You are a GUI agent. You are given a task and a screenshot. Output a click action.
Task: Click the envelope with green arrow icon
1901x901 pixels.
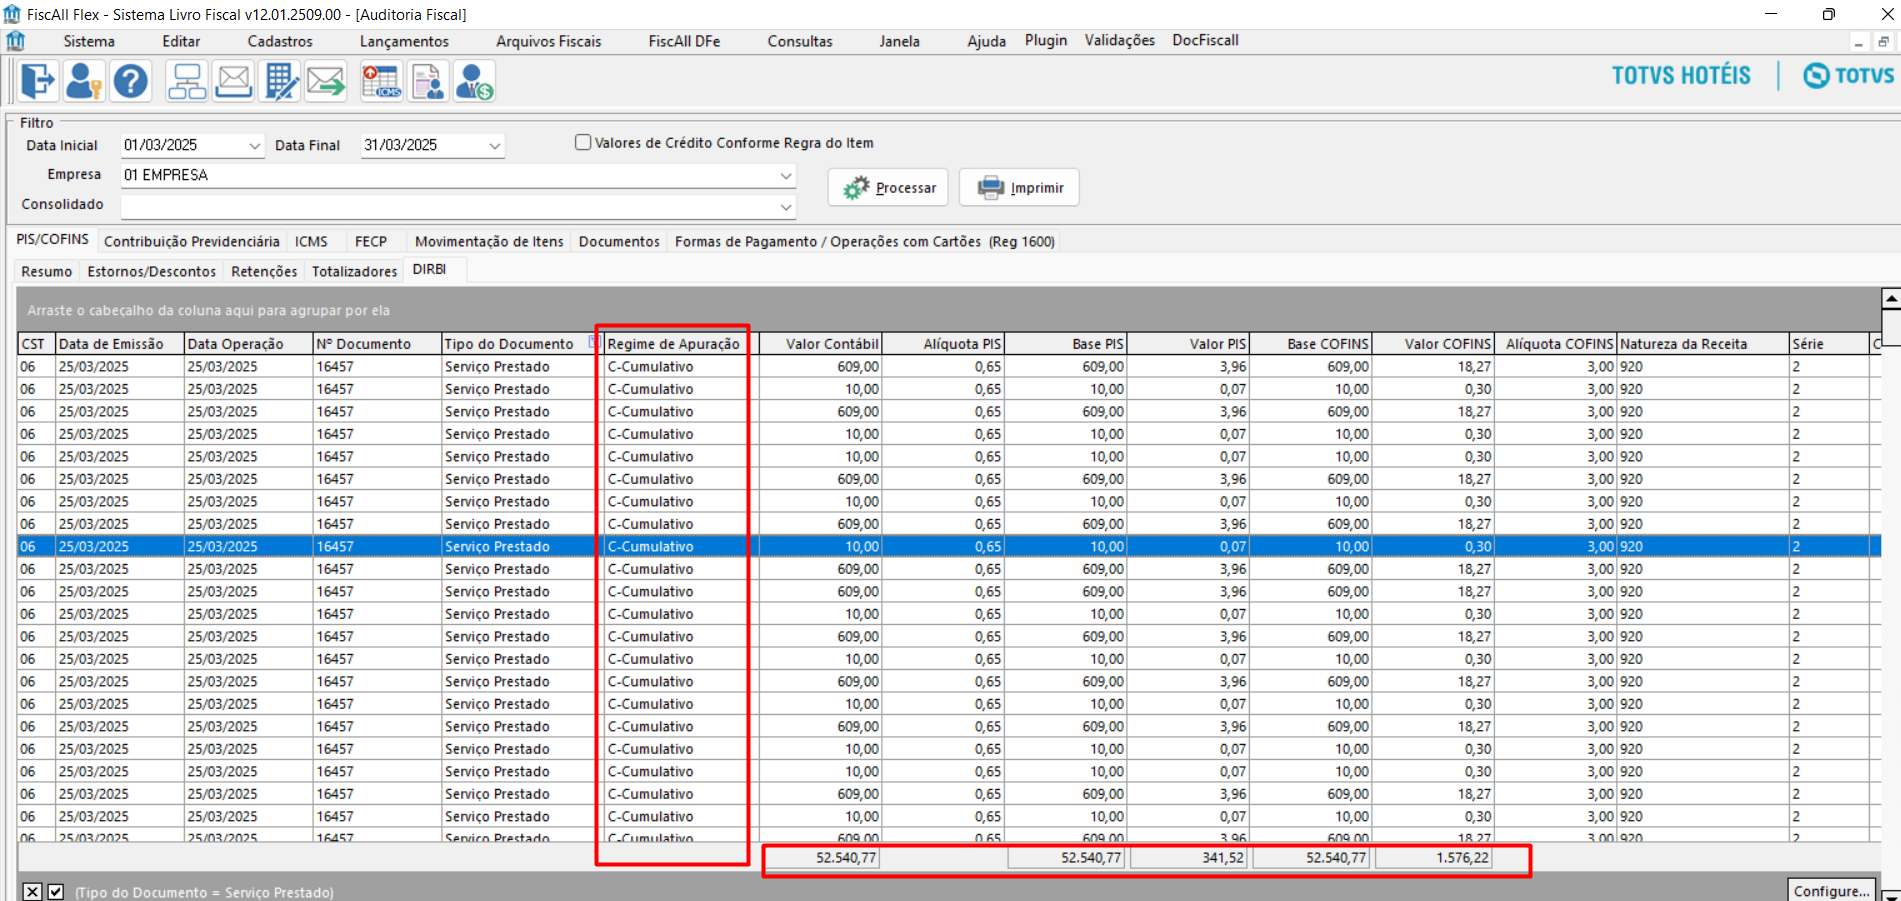tap(326, 81)
